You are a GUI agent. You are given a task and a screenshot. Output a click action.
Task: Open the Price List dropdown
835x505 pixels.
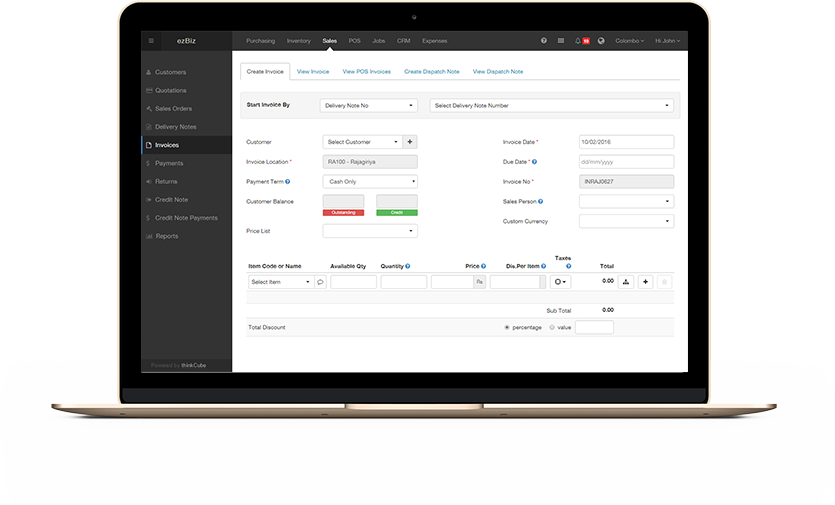370,231
